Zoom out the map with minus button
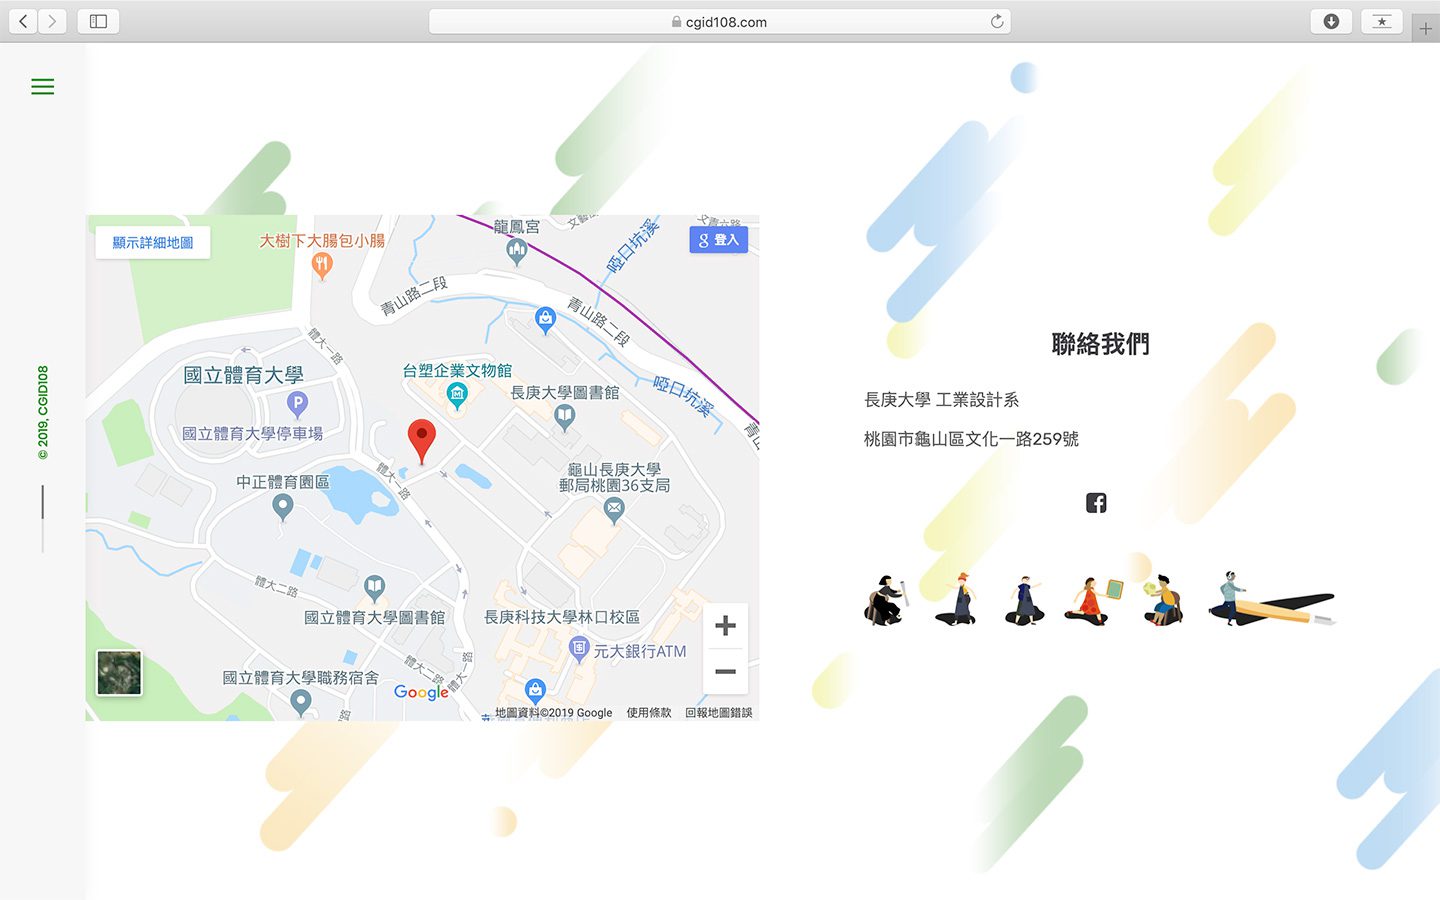Screen dimensions: 1440x900 [x=725, y=671]
